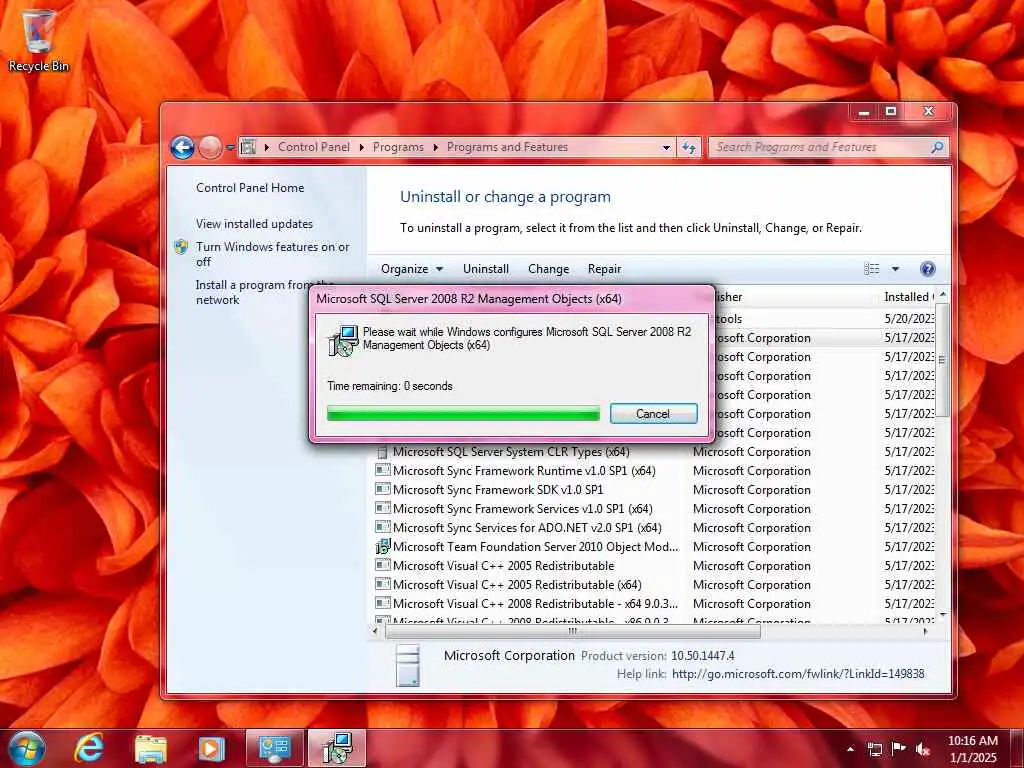
Task: Cancel the SQL Server configuration dialog
Action: pos(653,413)
